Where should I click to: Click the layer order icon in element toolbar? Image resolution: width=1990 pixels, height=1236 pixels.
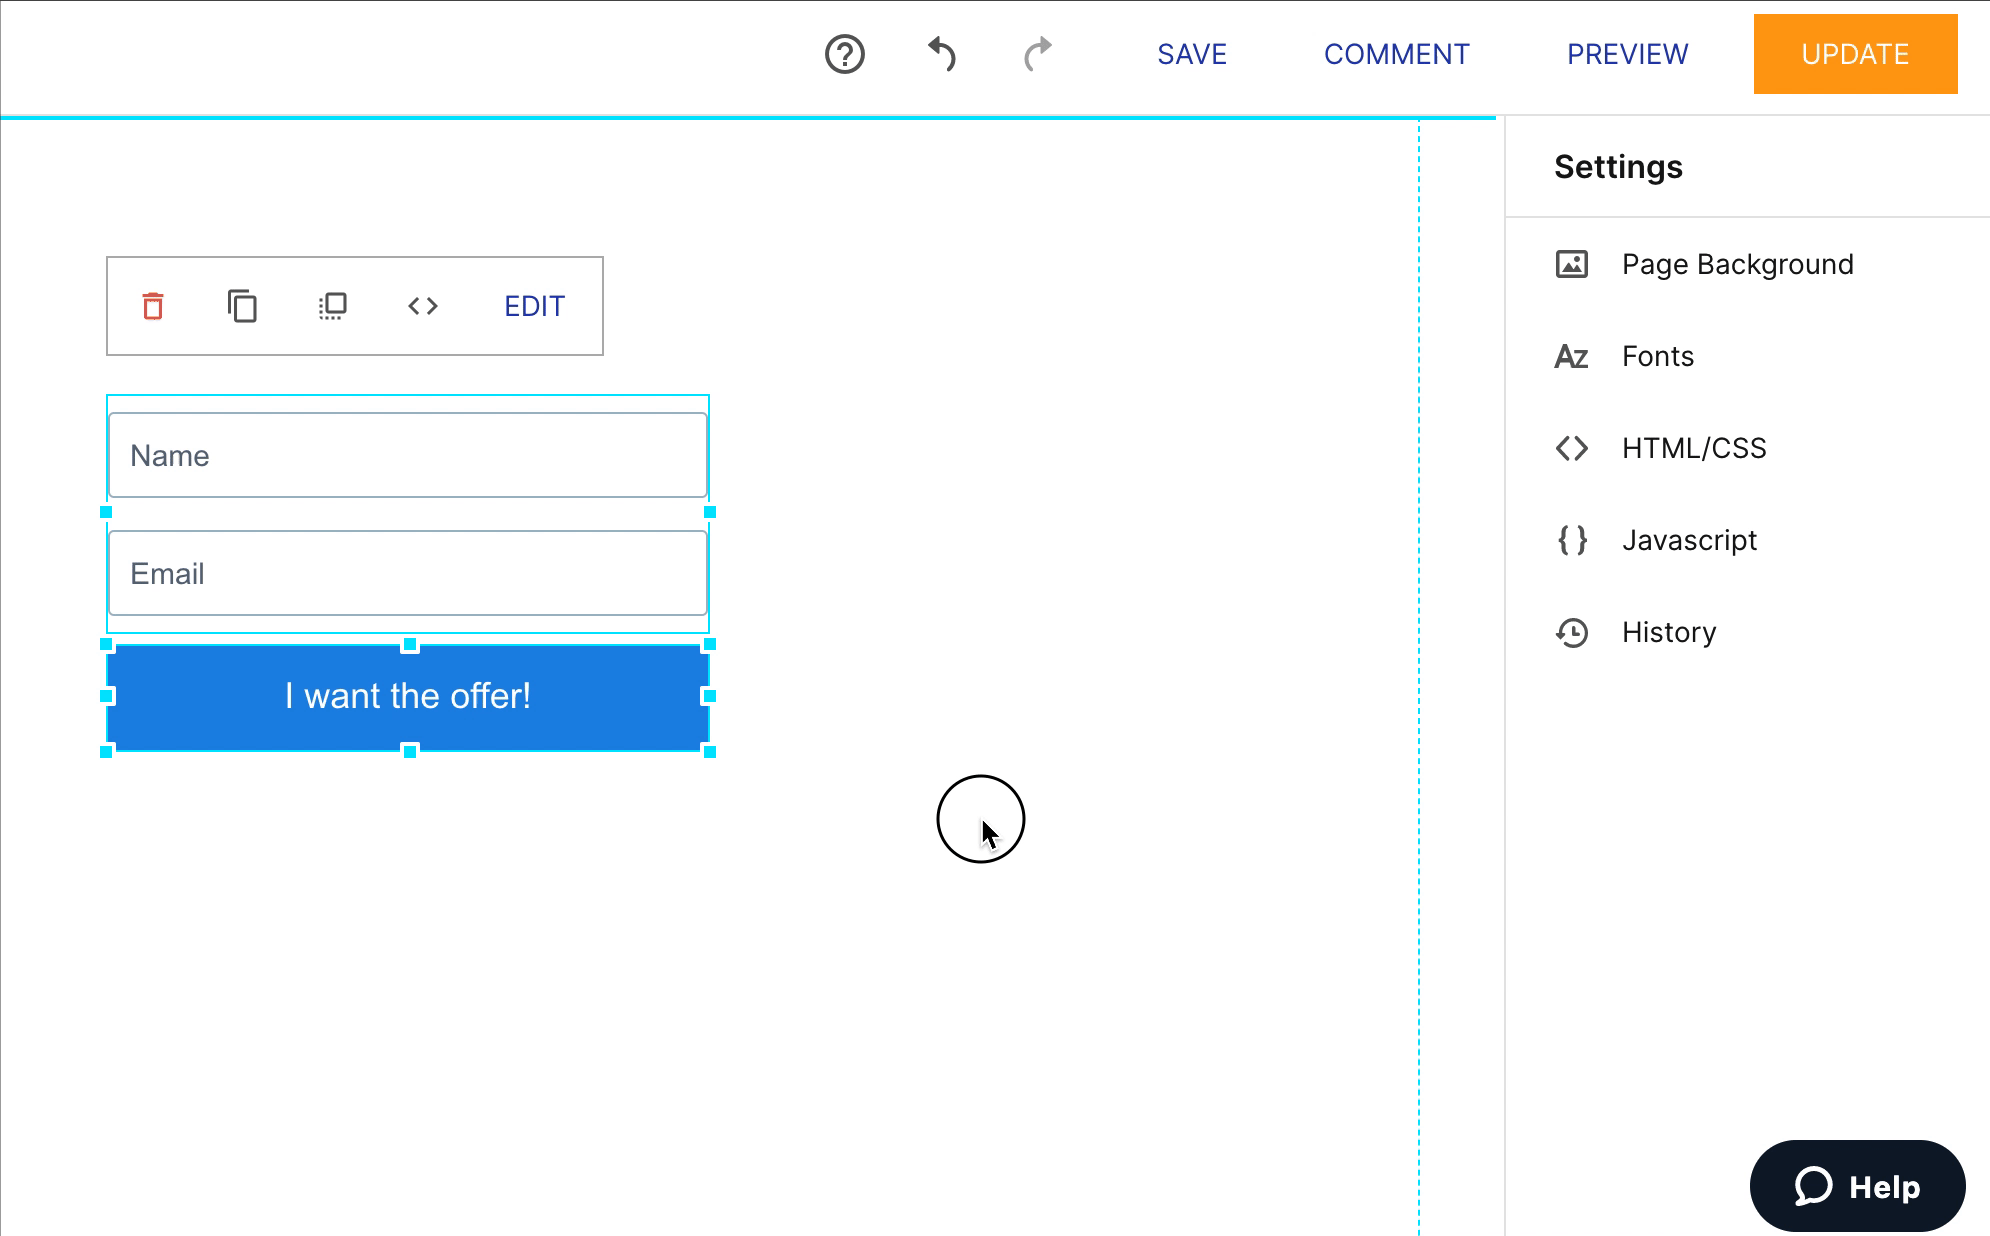coord(332,306)
